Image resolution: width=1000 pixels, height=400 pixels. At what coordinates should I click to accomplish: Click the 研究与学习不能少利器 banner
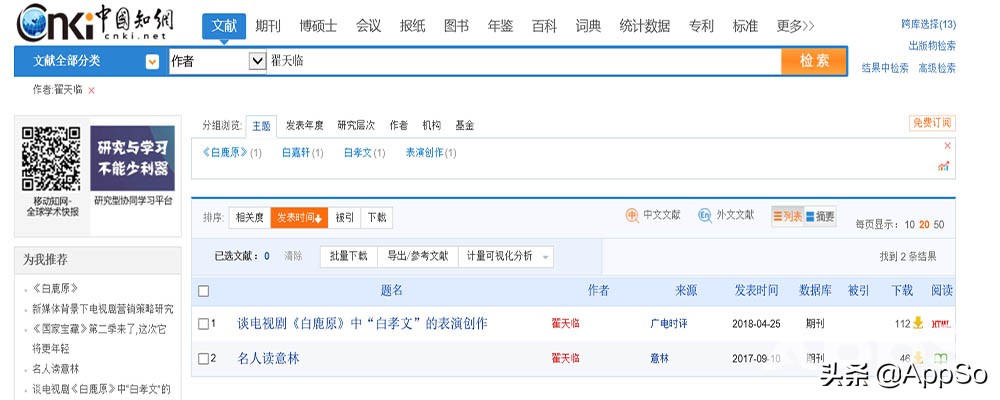[132, 158]
